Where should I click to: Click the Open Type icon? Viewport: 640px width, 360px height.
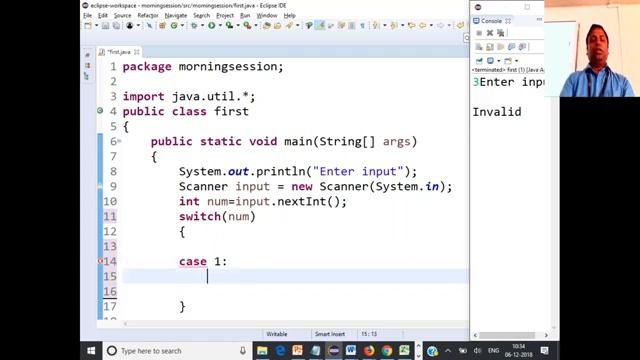tap(267, 26)
